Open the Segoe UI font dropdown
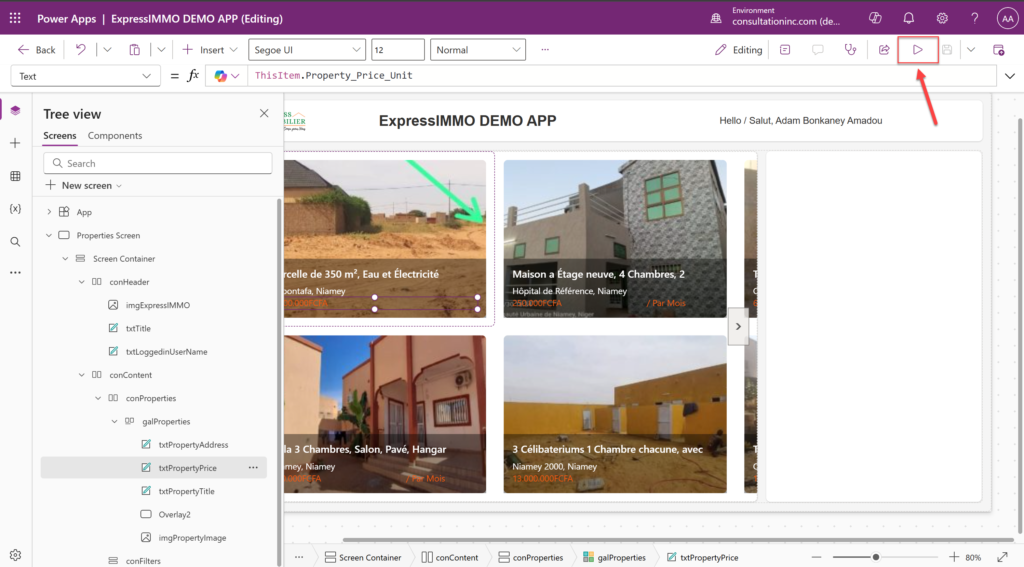The image size is (1024, 567). pyautogui.click(x=306, y=50)
